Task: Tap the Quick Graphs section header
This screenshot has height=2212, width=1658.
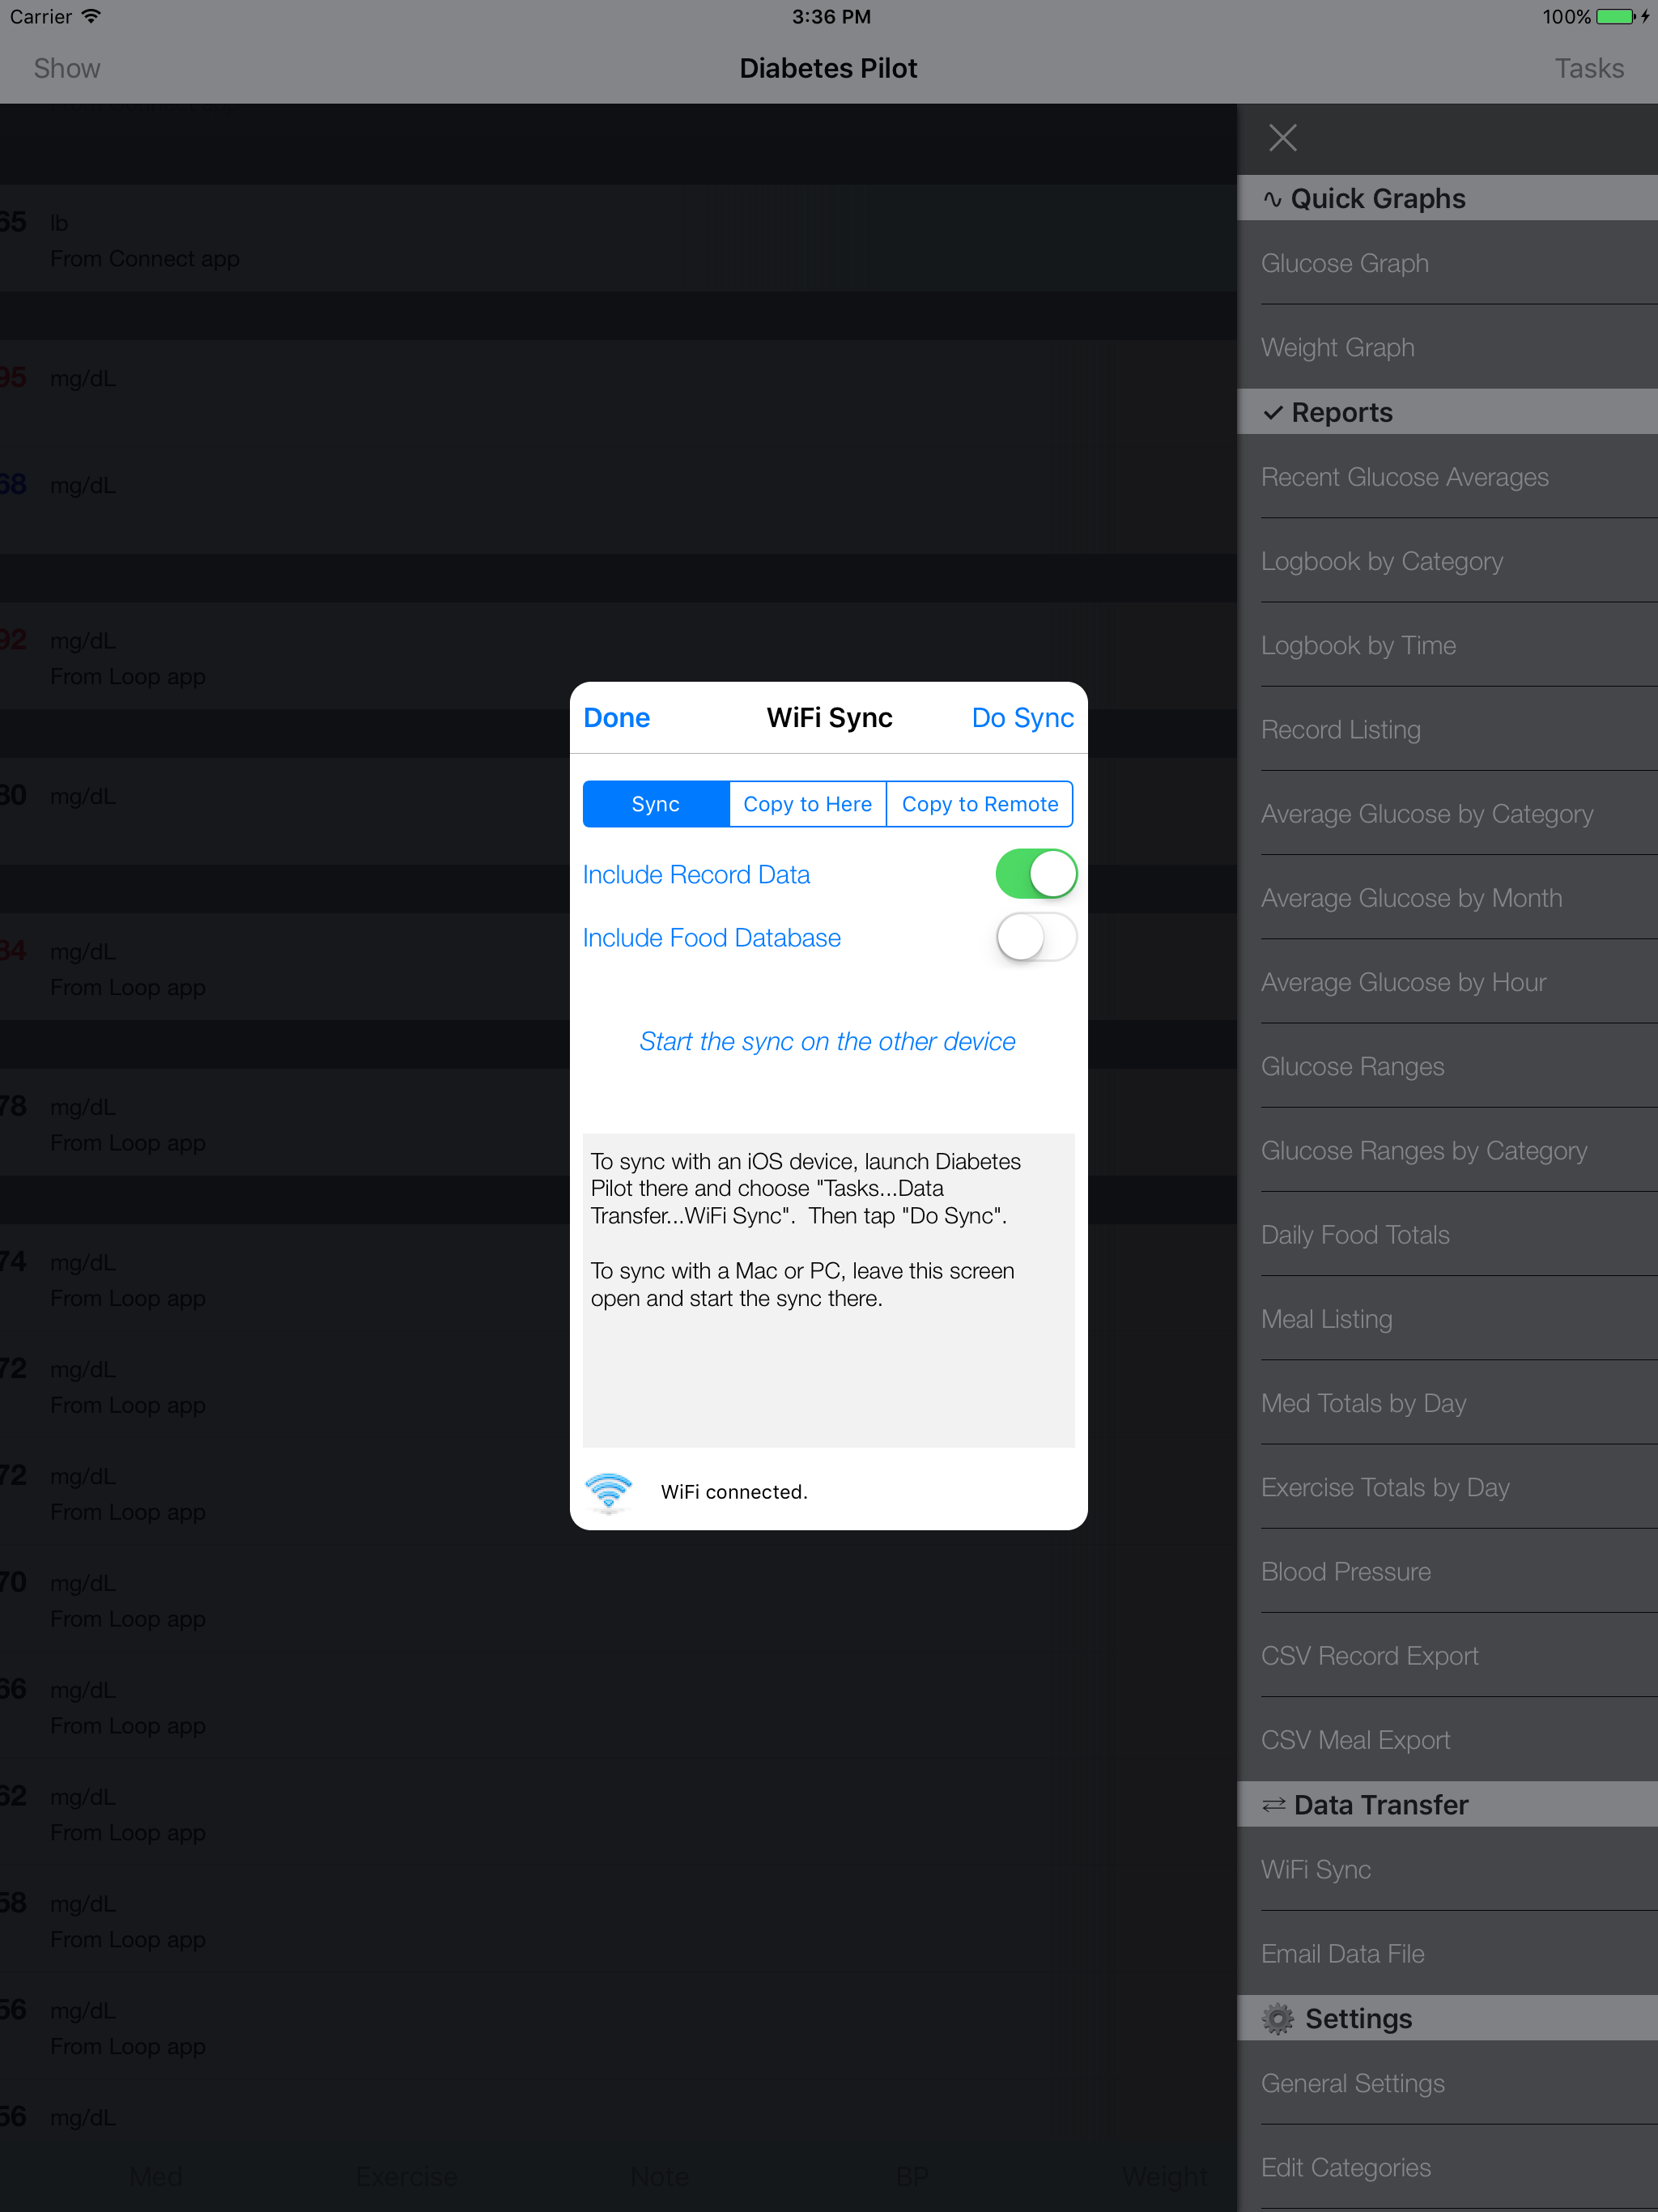Action: tap(1447, 198)
